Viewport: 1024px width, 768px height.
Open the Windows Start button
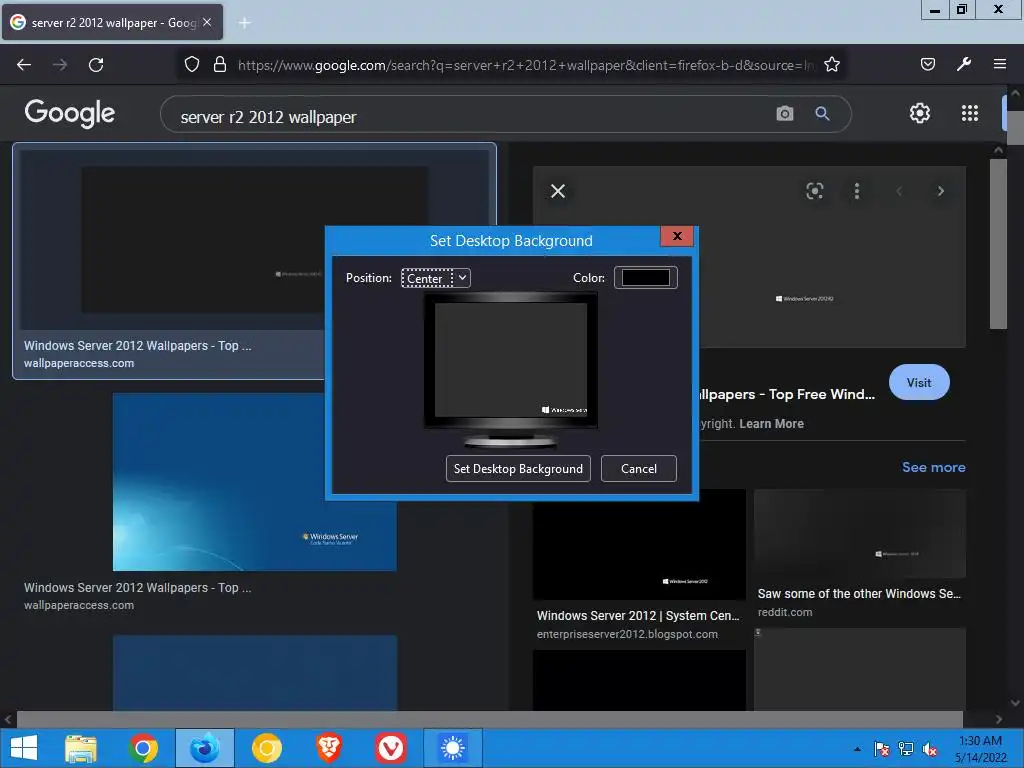coord(24,748)
